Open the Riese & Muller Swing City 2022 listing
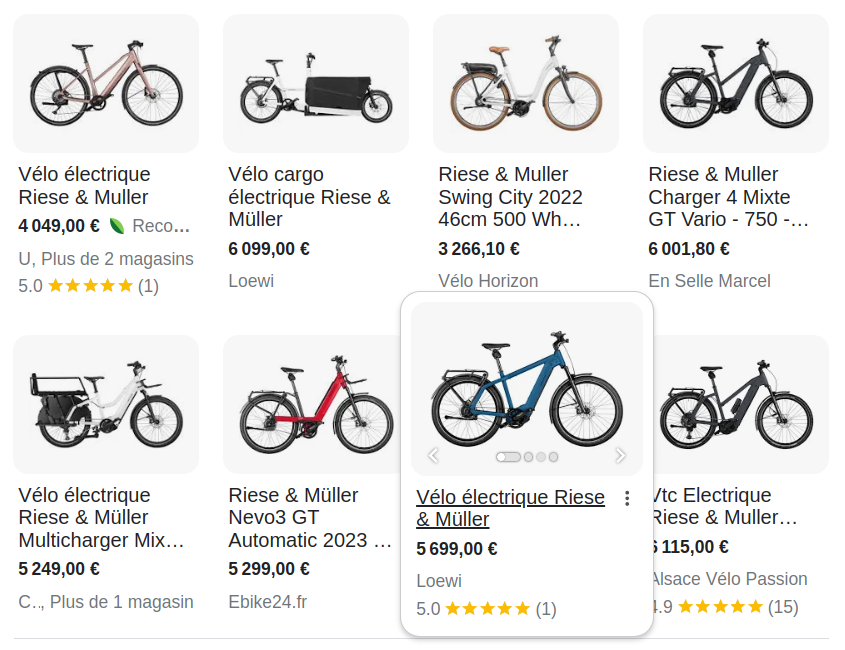The height and width of the screenshot is (650, 845). 510,197
